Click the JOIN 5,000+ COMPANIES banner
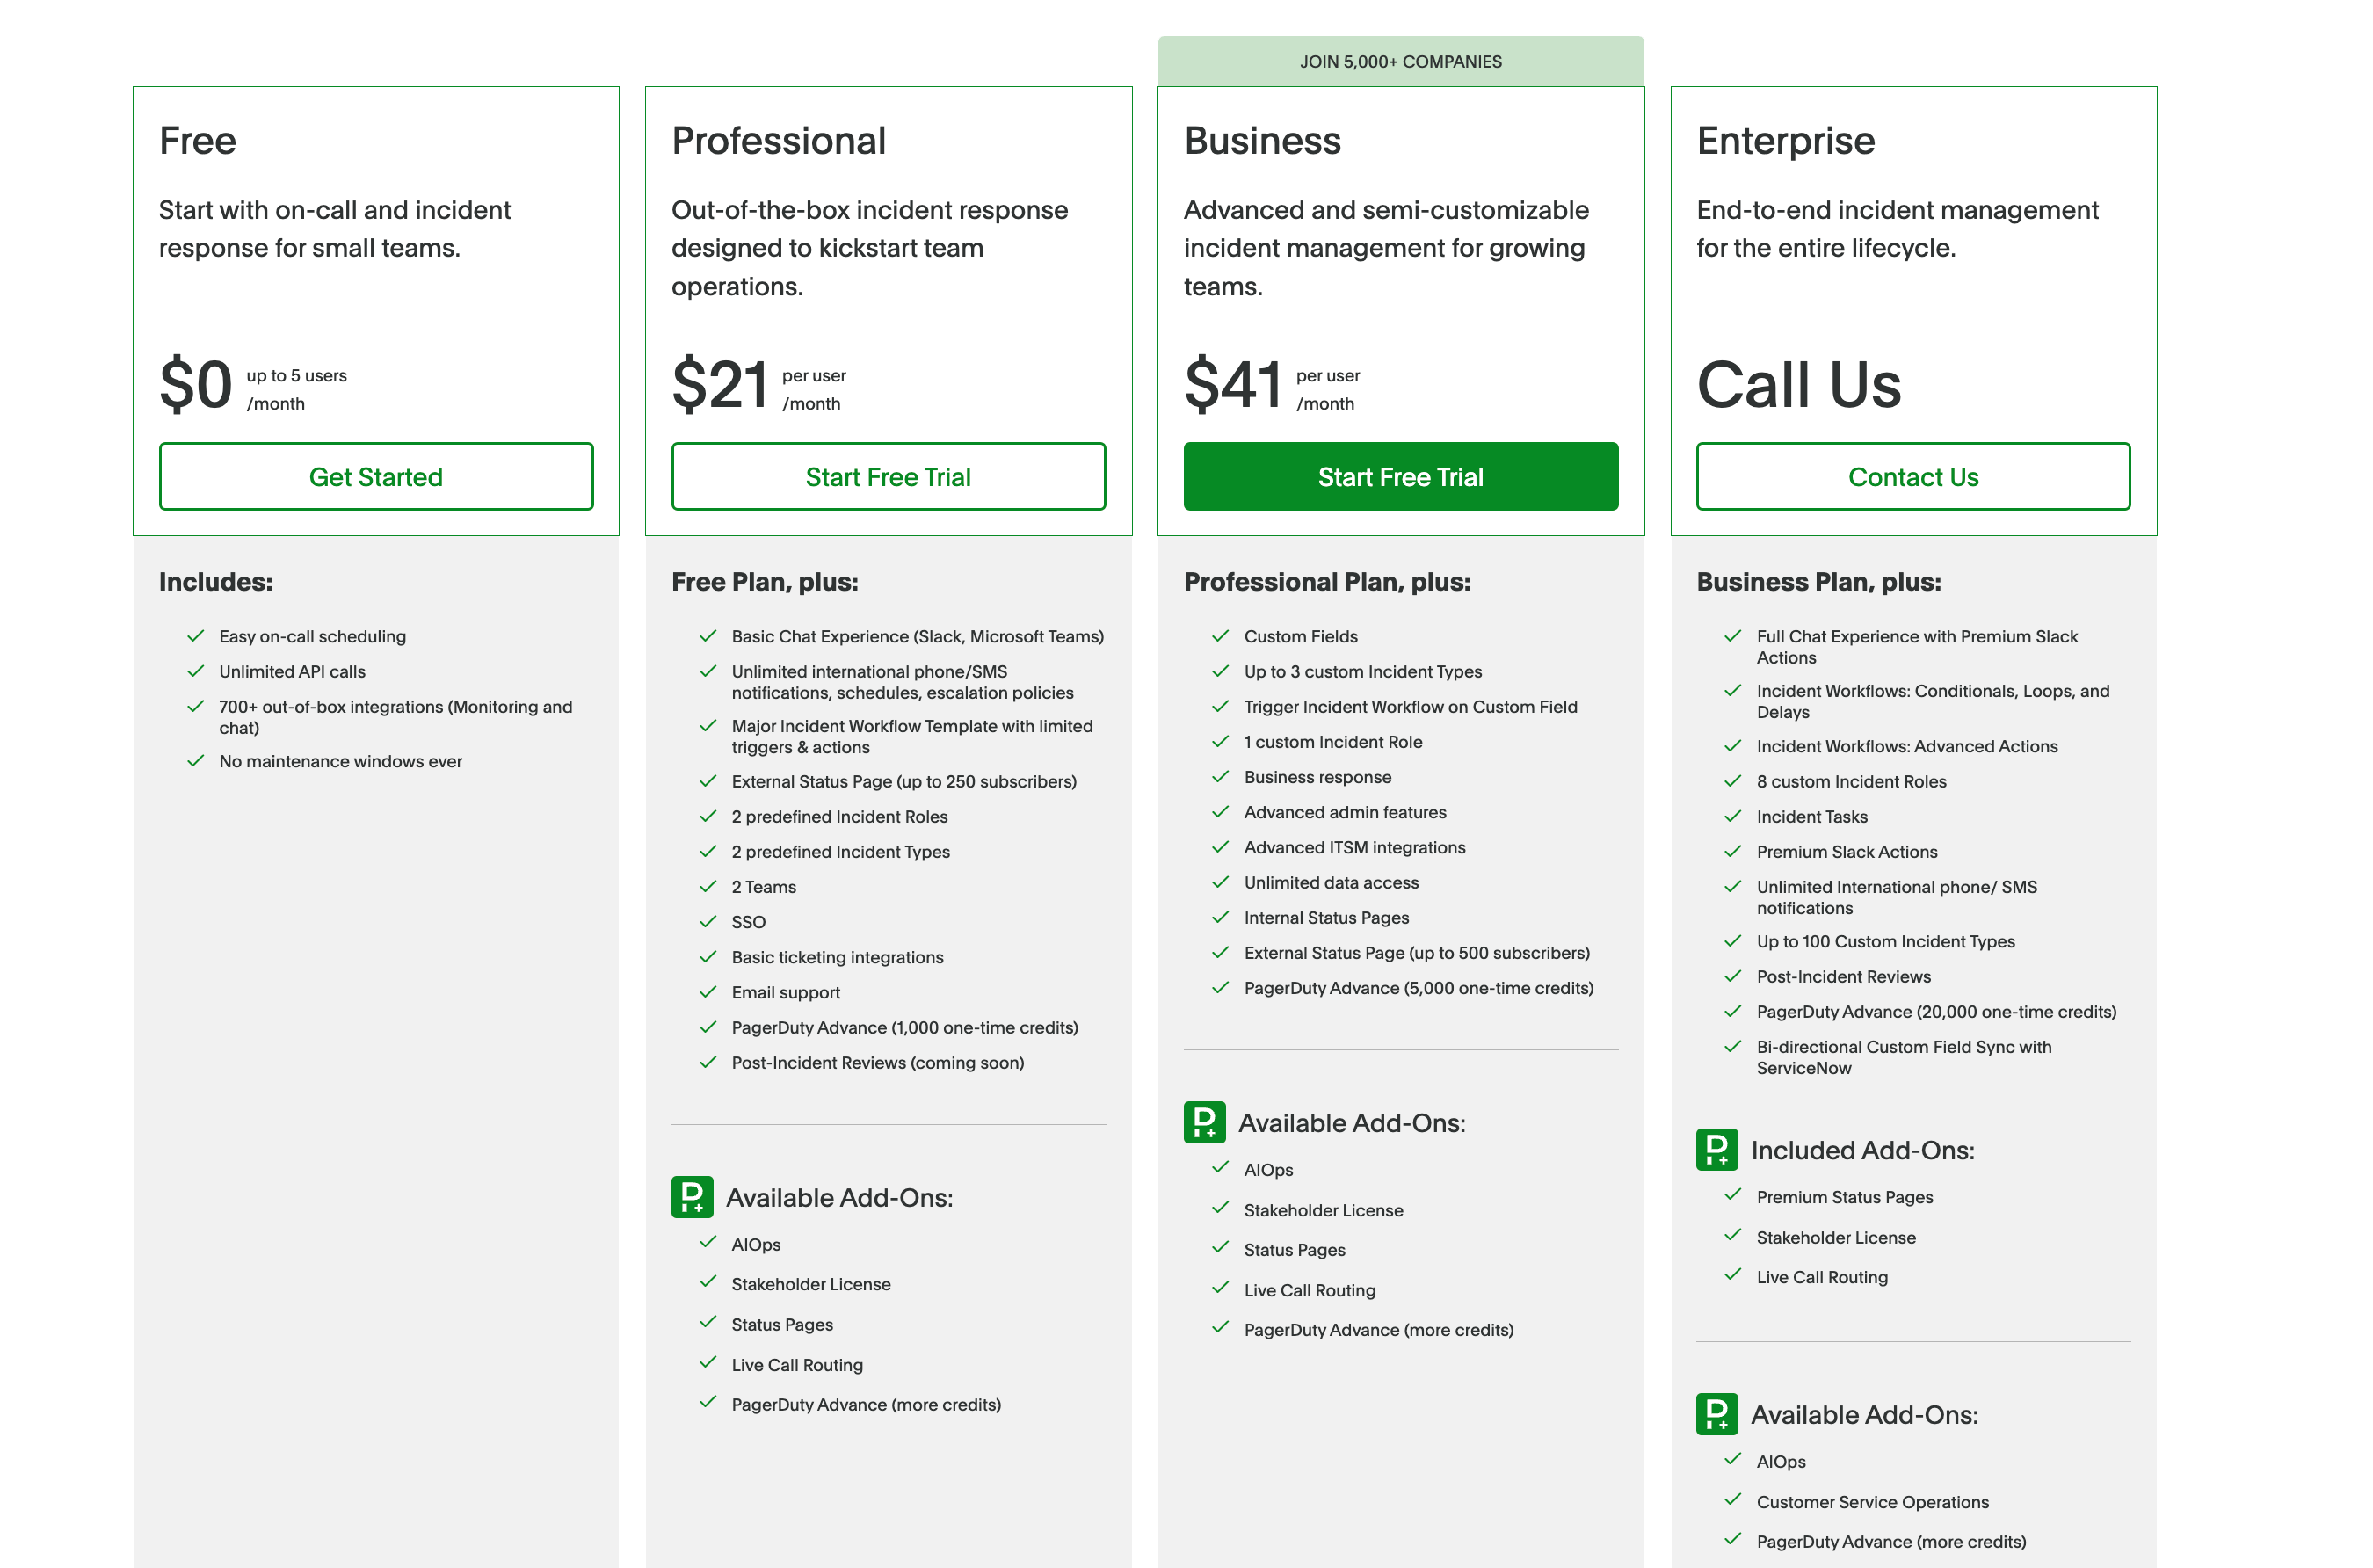The image size is (2373, 1568). 1400,61
